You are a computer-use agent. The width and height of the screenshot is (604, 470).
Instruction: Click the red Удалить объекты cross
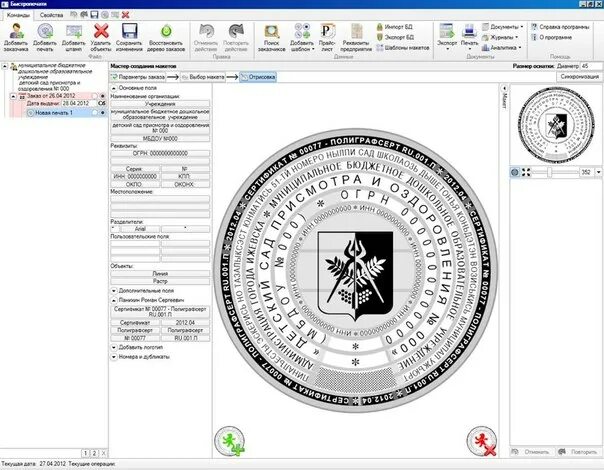pos(101,31)
